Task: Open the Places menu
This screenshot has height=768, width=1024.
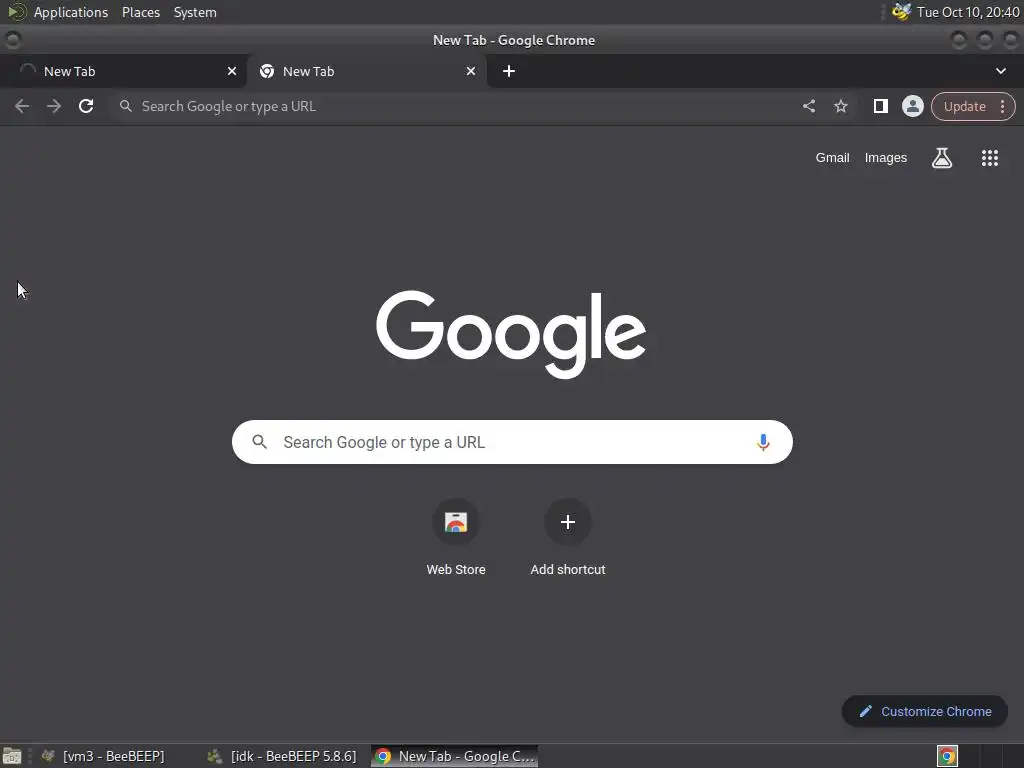Action: click(x=141, y=12)
